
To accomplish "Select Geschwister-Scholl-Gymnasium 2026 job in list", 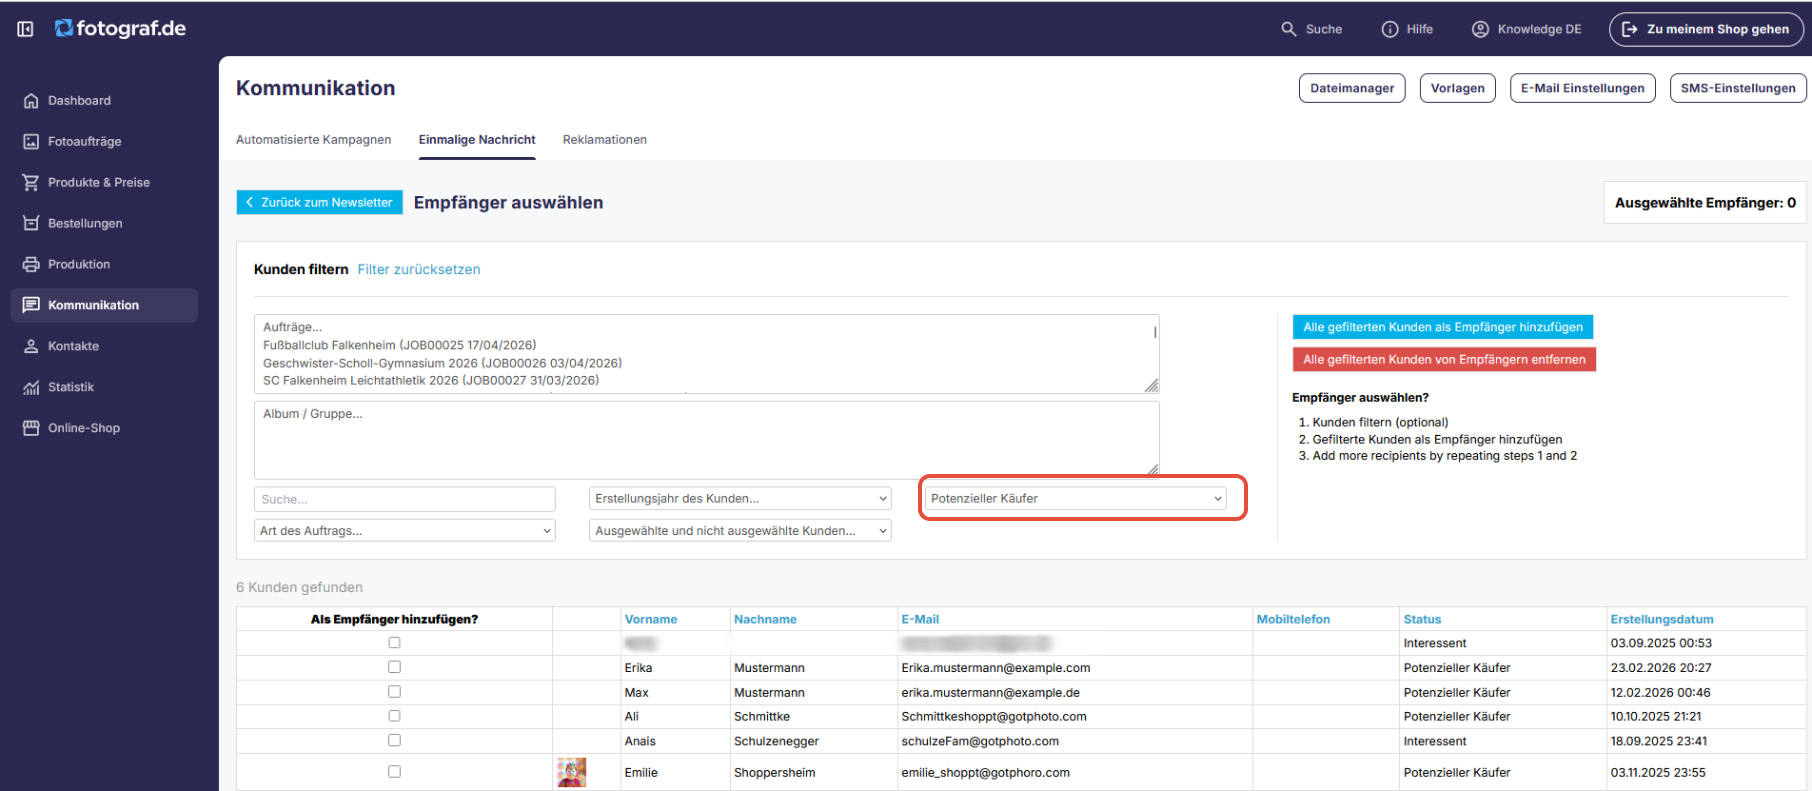I will point(442,363).
